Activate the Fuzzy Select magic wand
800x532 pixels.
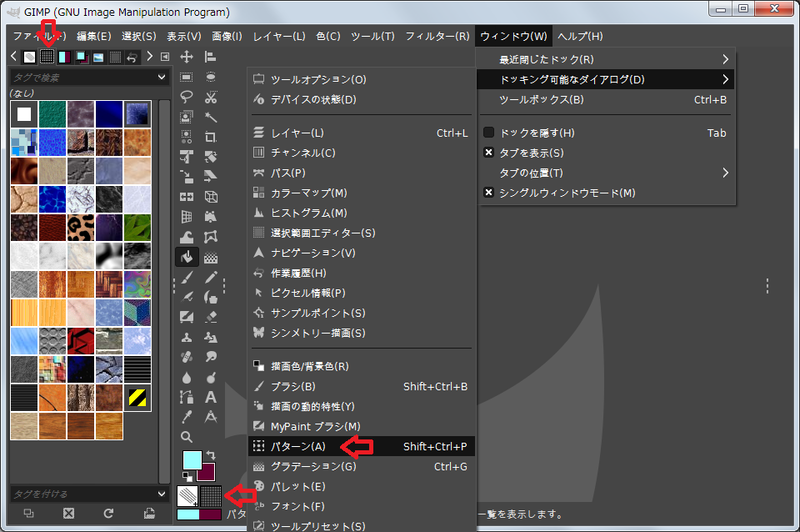(210, 117)
